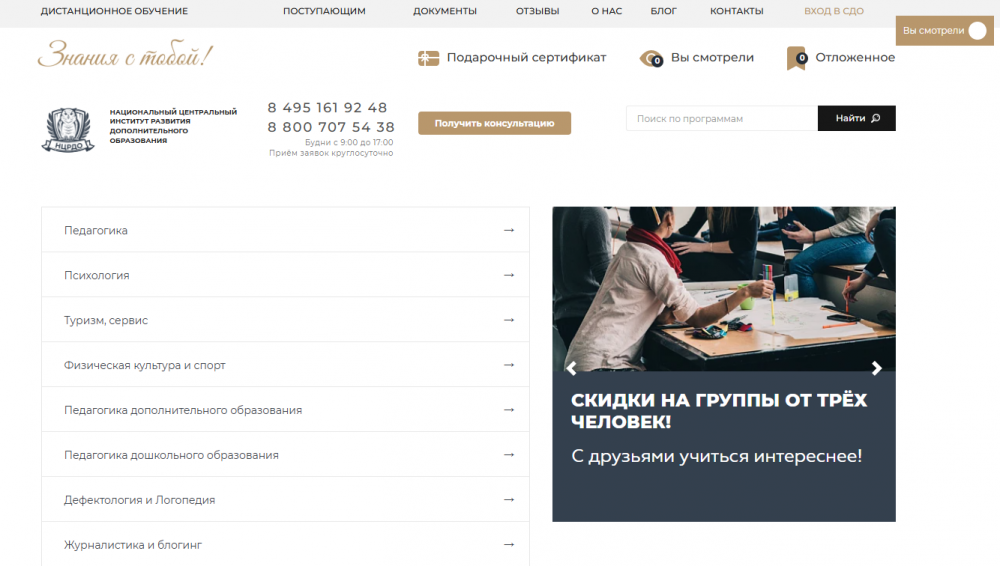The height and width of the screenshot is (566, 1000).
Task: Click the bookmark icon for saved items
Action: [796, 58]
